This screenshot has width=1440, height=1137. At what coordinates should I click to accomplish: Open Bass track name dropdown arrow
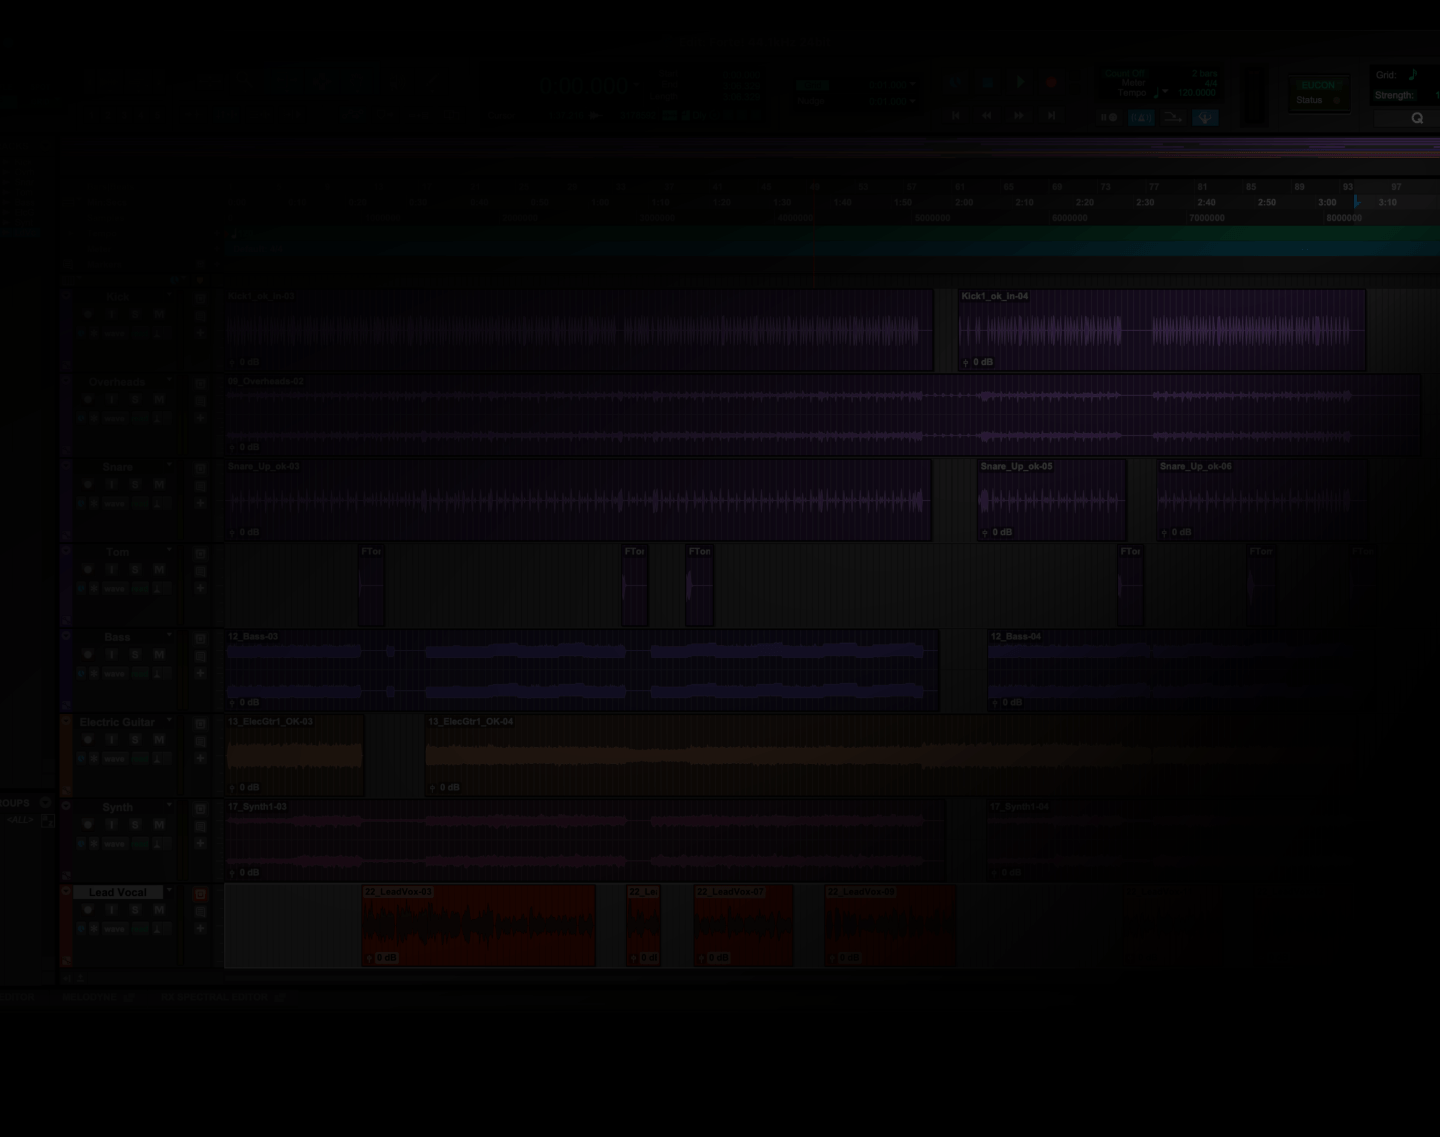coord(169,635)
